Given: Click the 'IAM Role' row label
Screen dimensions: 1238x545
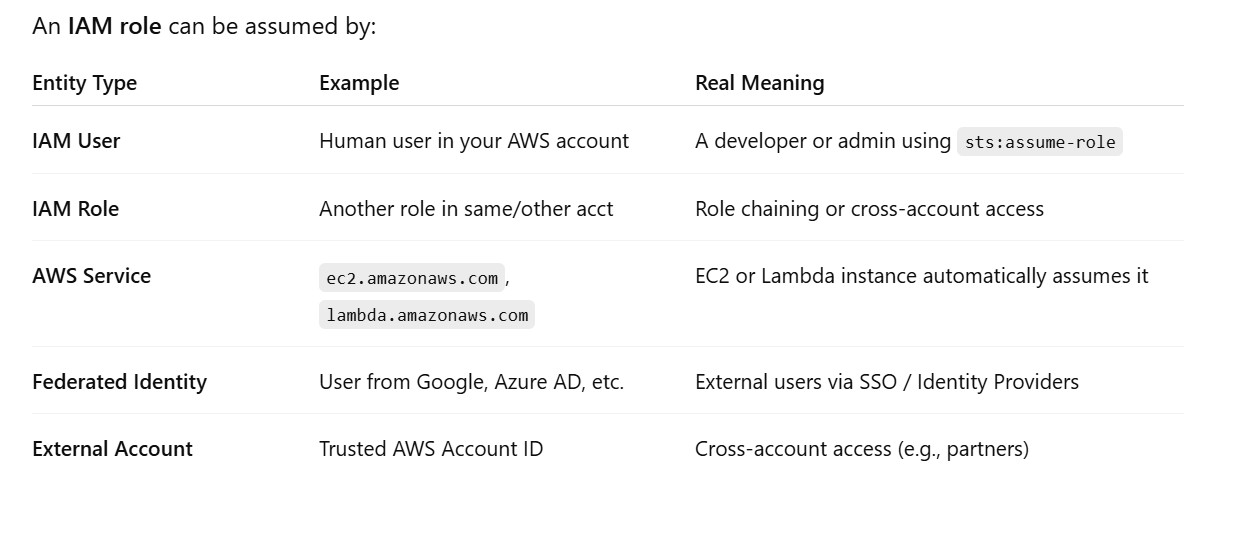Looking at the screenshot, I should click(x=75, y=209).
